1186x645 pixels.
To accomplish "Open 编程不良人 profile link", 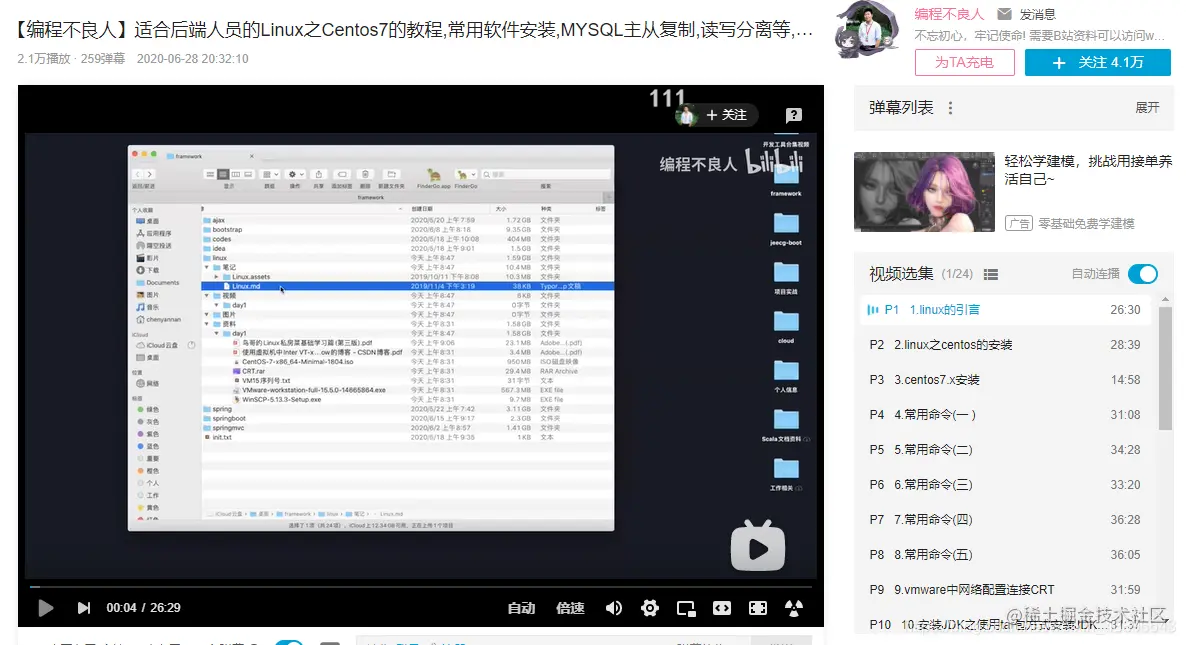I will [948, 14].
